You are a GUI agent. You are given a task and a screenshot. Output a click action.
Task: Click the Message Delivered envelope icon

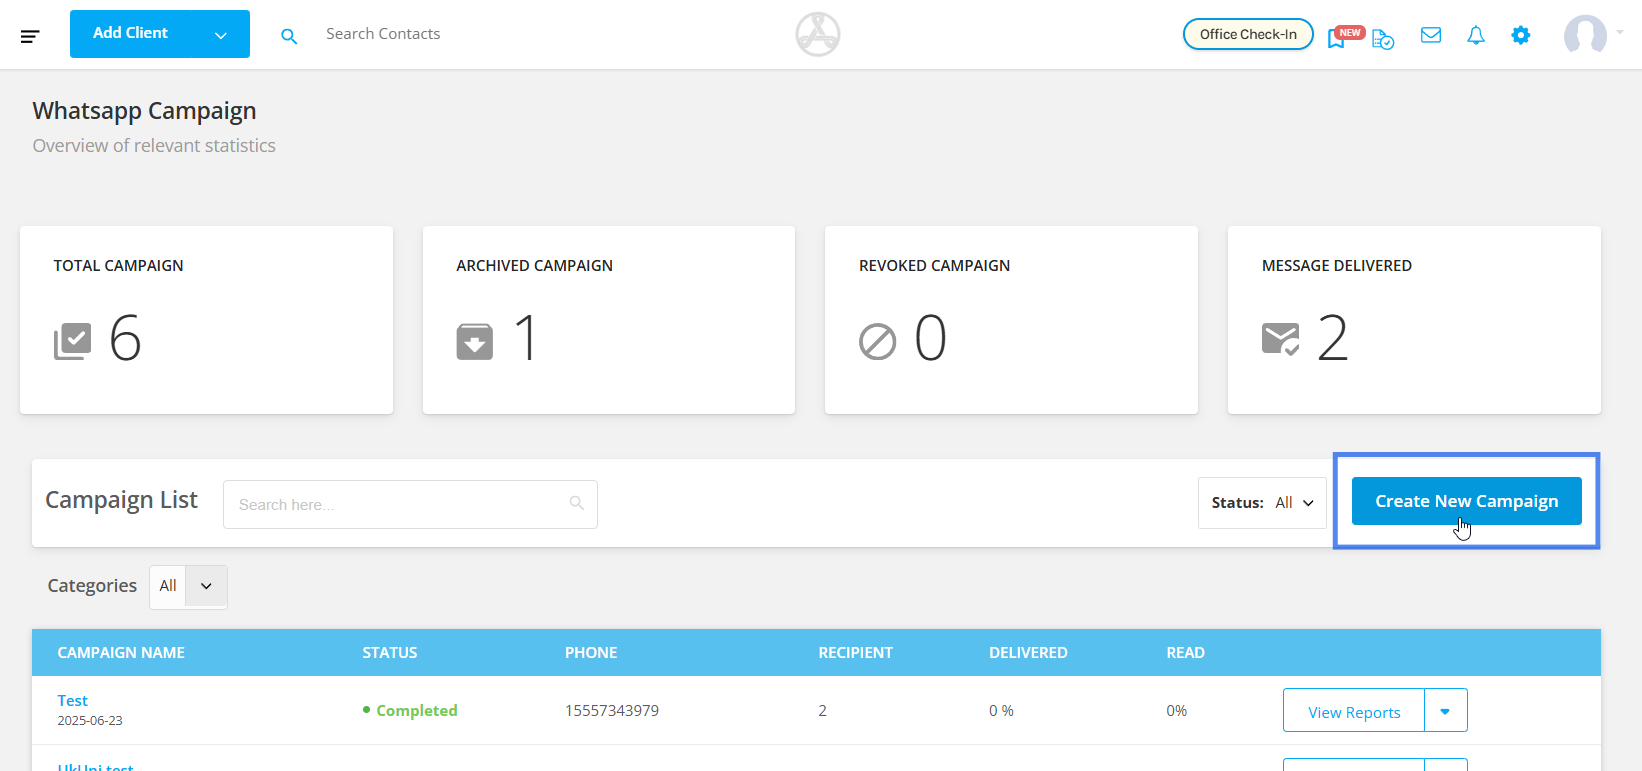click(x=1281, y=340)
